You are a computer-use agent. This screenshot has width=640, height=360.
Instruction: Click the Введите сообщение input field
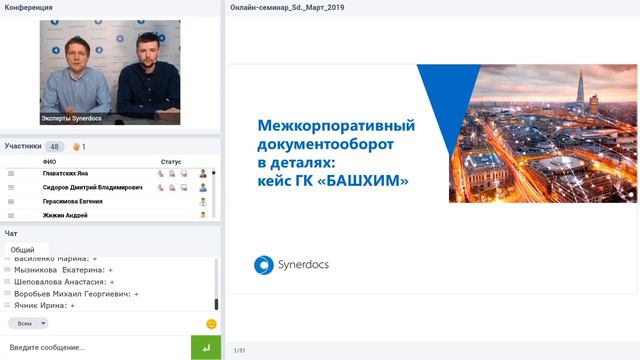click(x=96, y=348)
